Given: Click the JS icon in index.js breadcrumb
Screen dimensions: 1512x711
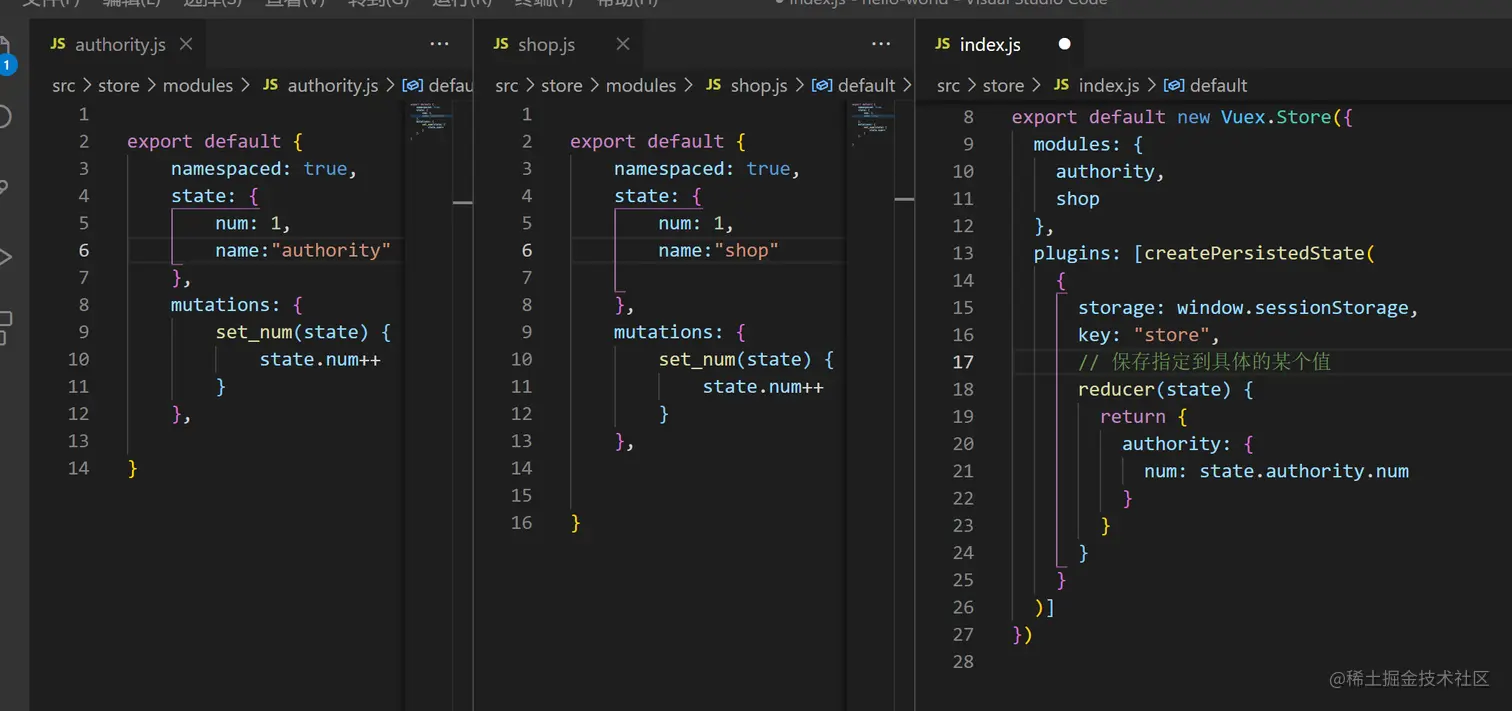Looking at the screenshot, I should coord(1062,85).
